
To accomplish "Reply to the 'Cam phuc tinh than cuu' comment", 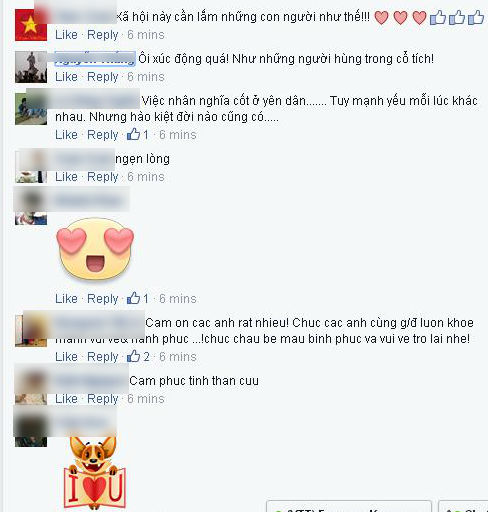I will point(103,399).
